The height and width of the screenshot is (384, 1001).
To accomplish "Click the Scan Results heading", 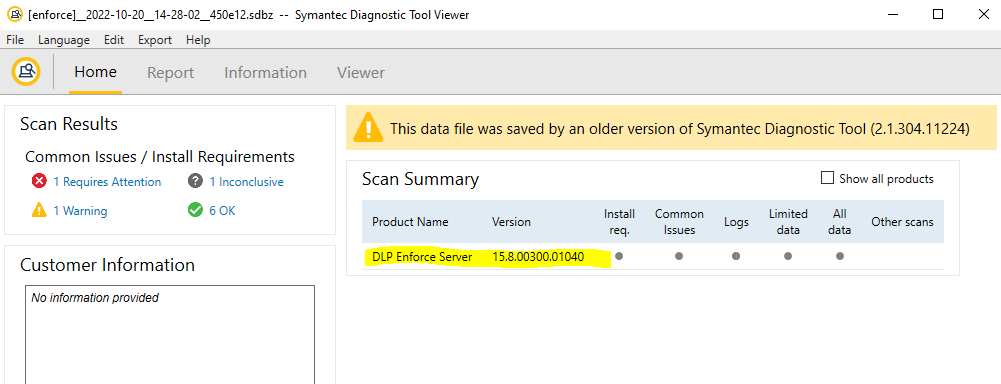I will click(69, 124).
